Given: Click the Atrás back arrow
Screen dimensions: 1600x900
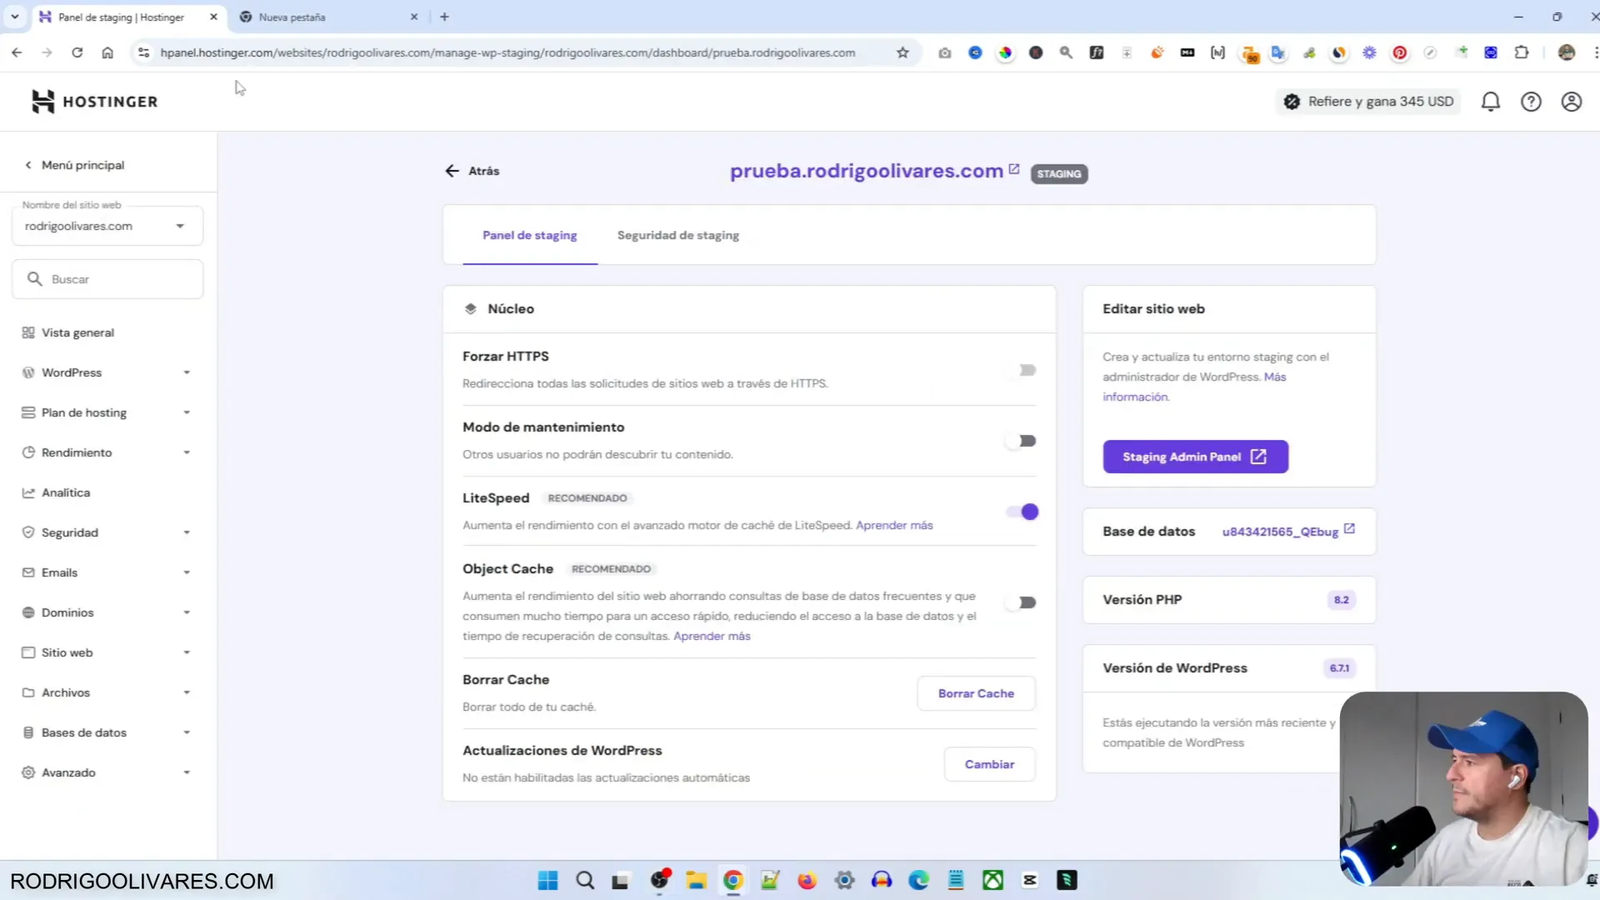Looking at the screenshot, I should coord(472,171).
